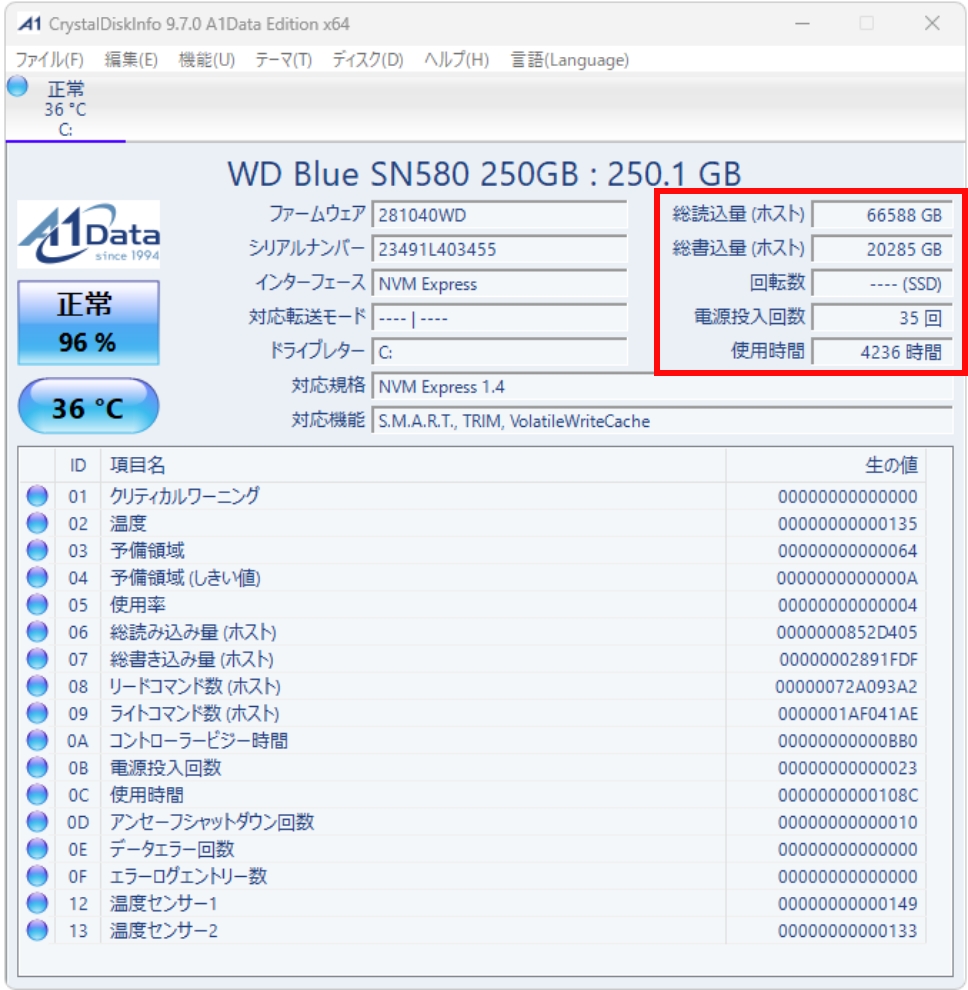Close the CrystalDiskInfo window
The width and height of the screenshot is (968, 990).
click(932, 24)
